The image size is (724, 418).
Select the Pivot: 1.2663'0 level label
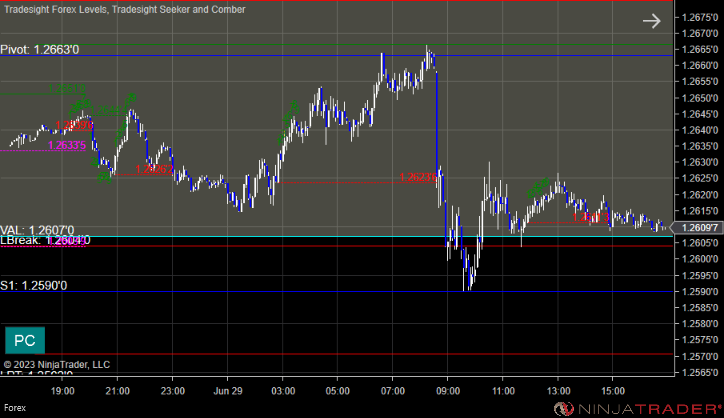pos(40,49)
